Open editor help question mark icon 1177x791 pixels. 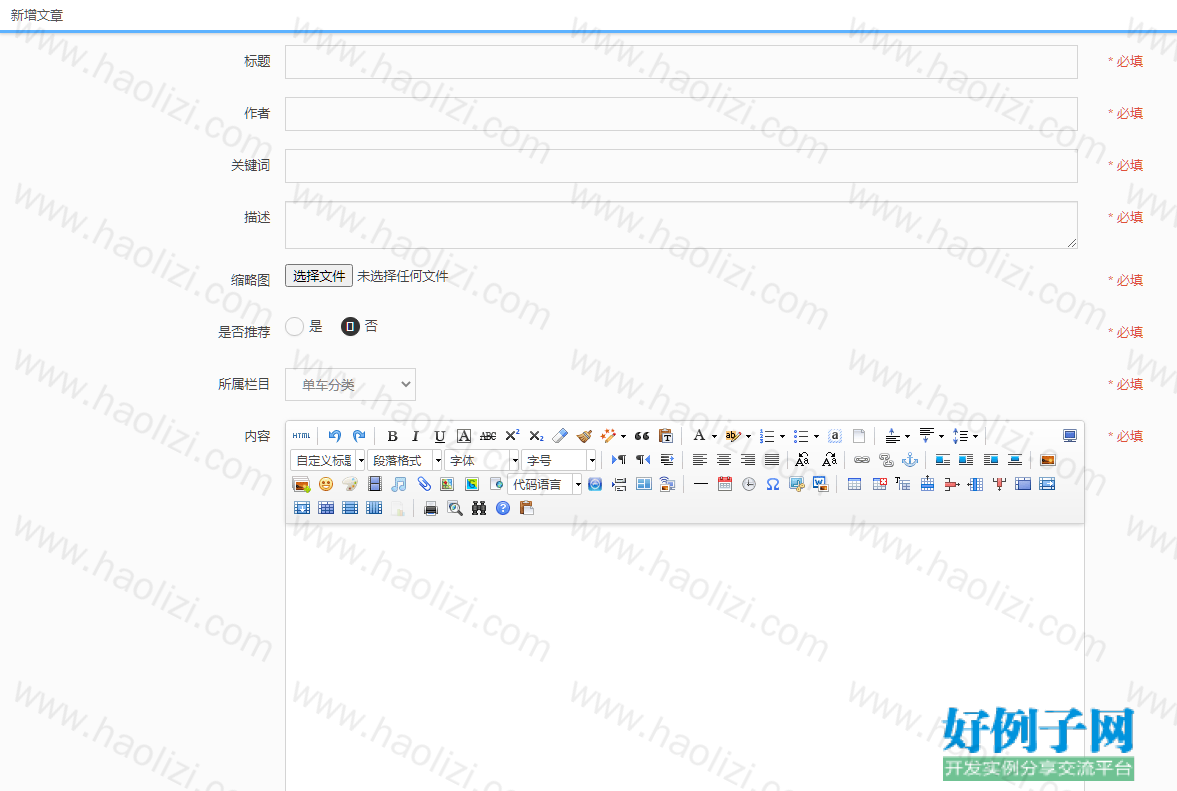click(x=503, y=508)
